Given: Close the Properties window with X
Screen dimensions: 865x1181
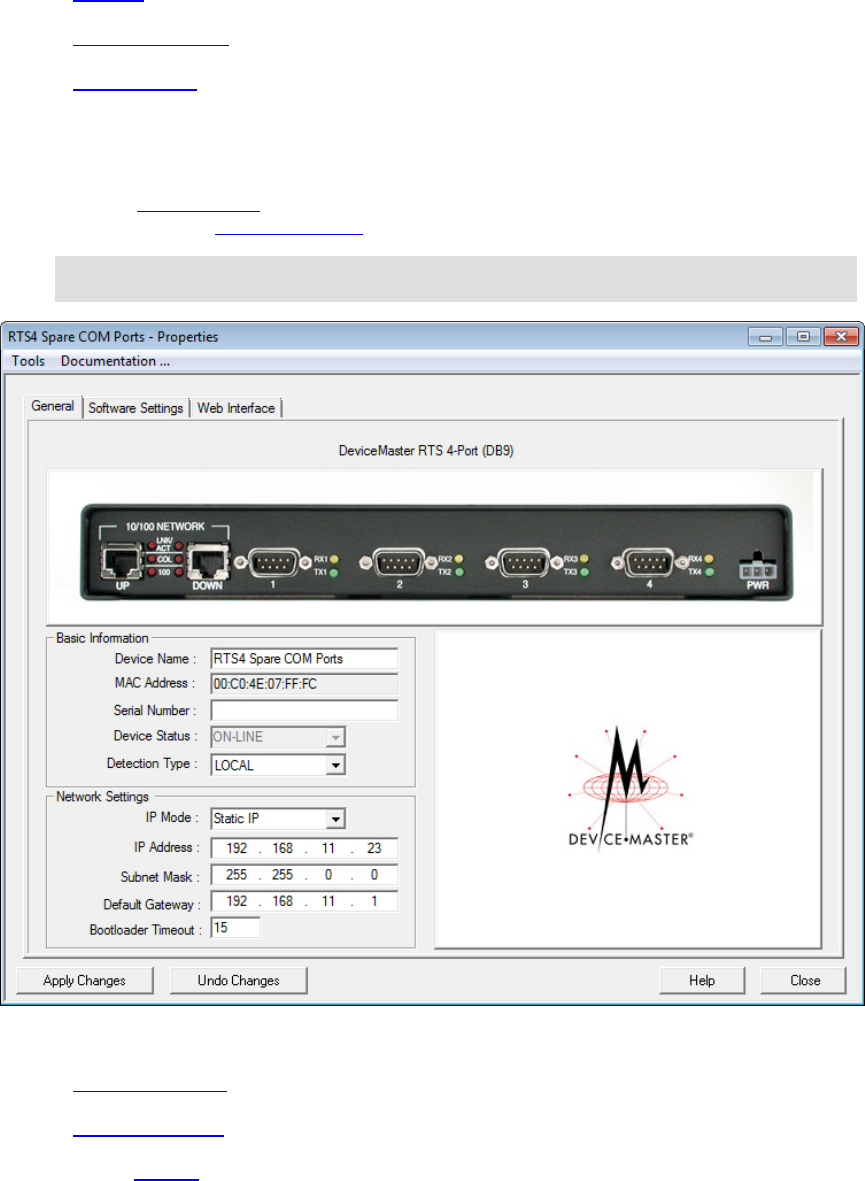Looking at the screenshot, I should pyautogui.click(x=841, y=337).
